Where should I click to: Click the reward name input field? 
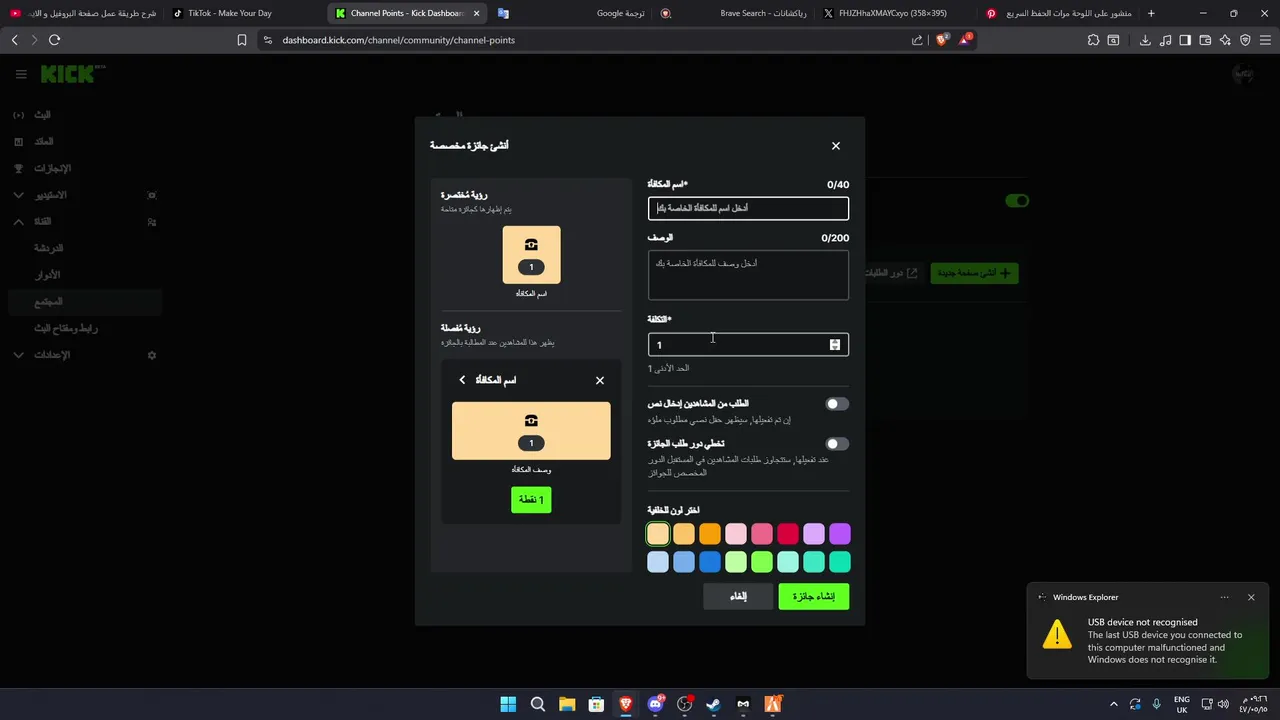pyautogui.click(x=748, y=208)
